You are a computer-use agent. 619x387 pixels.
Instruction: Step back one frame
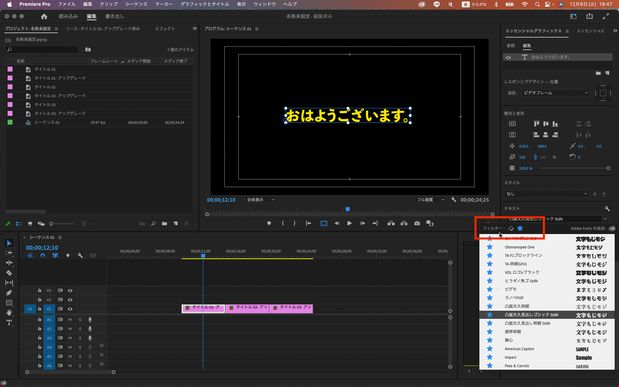click(337, 223)
